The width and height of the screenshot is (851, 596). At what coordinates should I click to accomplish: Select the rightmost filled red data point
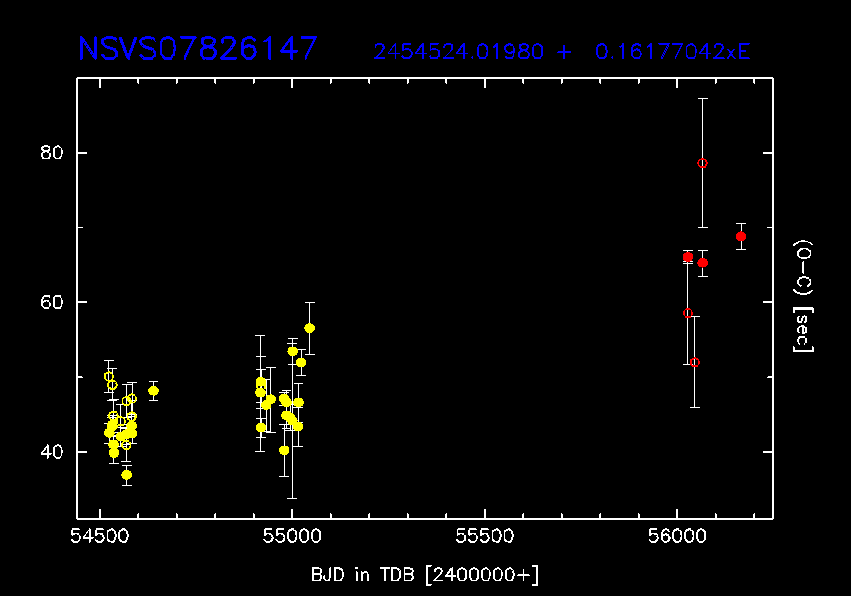coord(741,237)
